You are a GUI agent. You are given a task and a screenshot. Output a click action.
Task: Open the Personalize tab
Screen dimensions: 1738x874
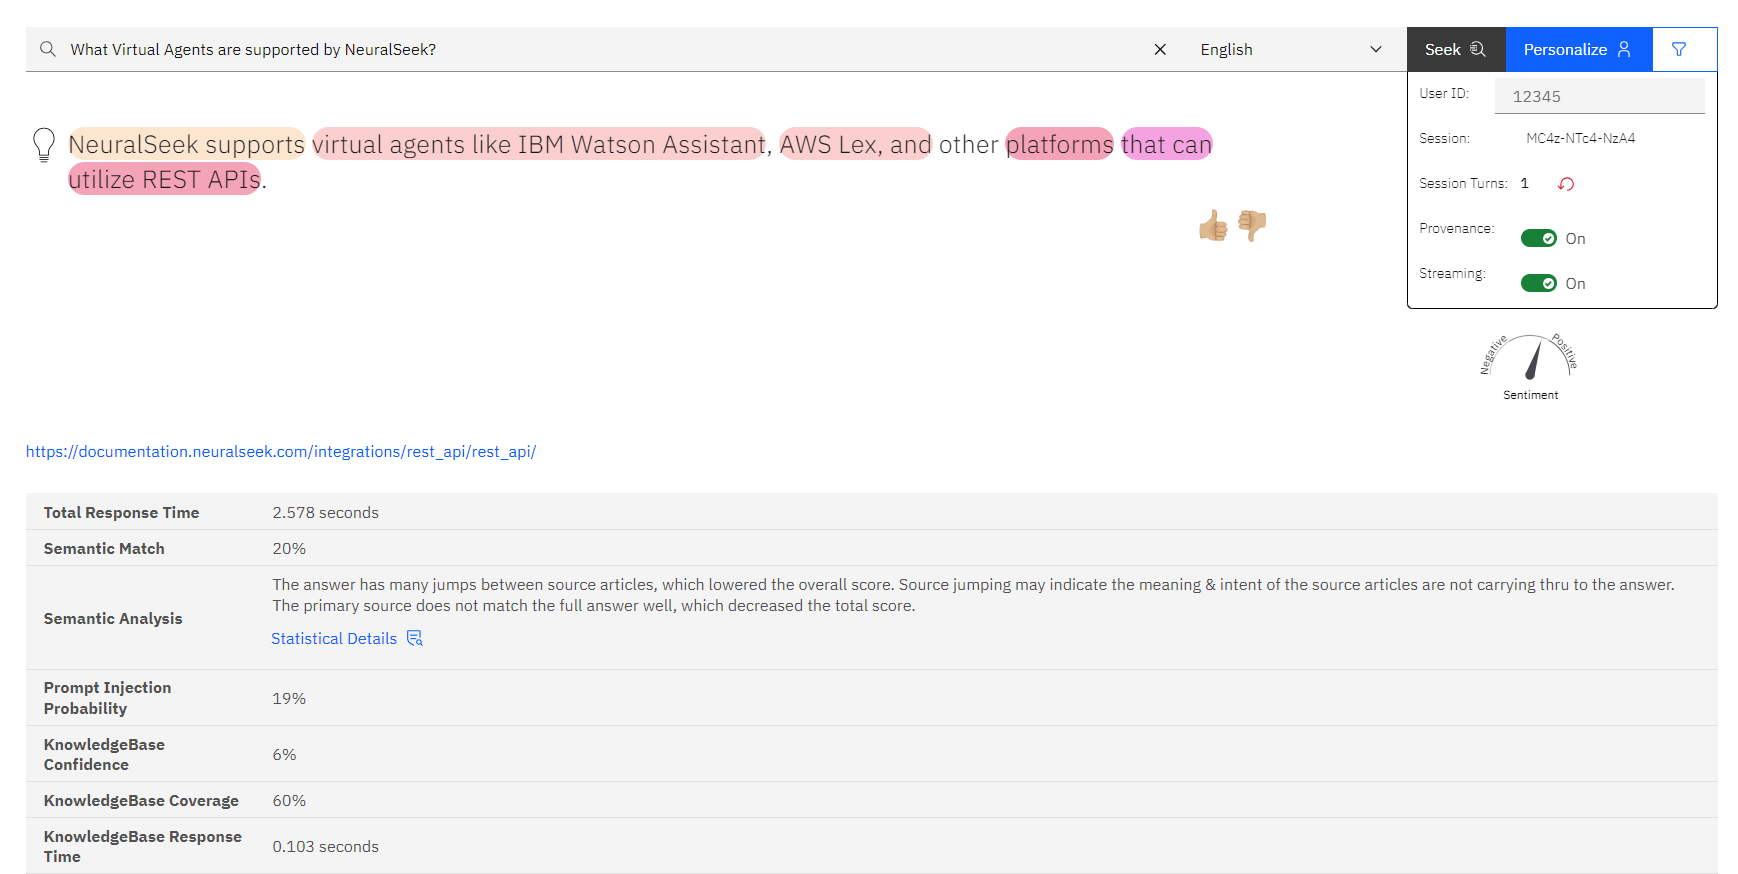(1579, 49)
